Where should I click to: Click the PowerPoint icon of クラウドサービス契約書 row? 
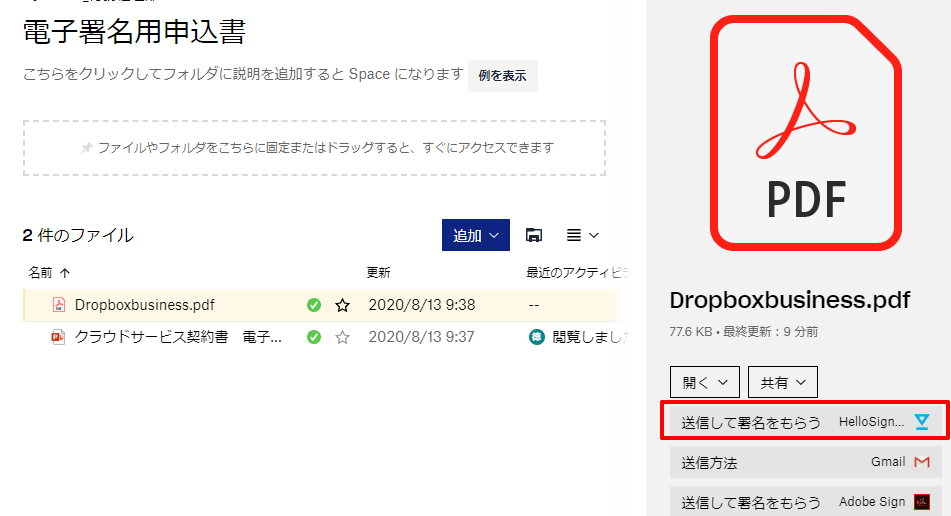[58, 337]
